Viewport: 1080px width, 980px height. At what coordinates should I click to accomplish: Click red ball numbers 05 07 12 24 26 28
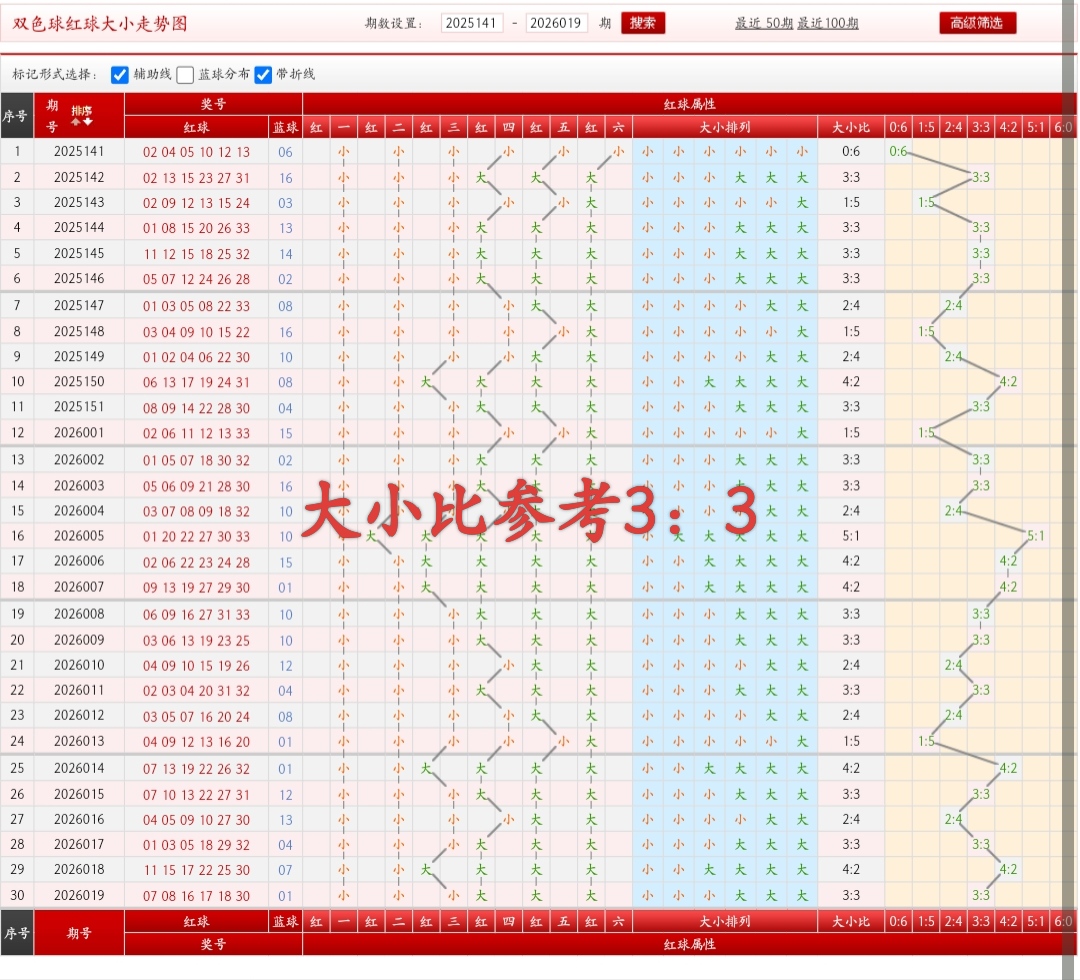[196, 279]
